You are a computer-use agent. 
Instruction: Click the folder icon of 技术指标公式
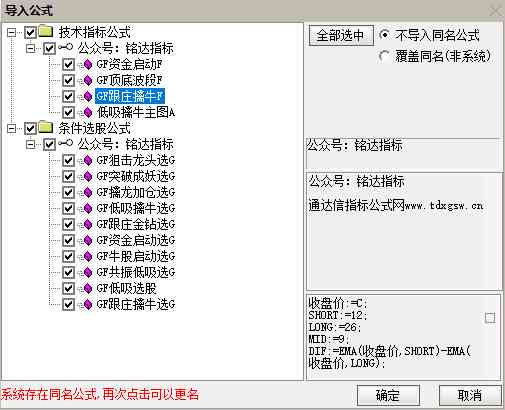(46, 31)
